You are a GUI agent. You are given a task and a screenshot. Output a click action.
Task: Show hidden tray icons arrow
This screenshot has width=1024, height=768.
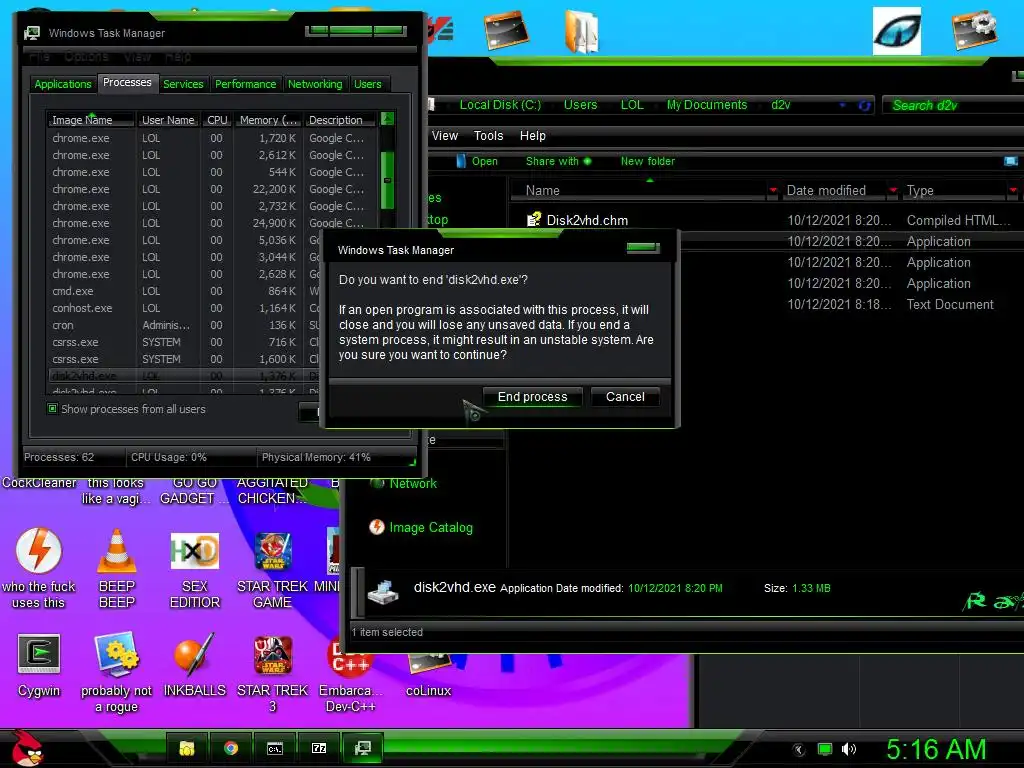pos(799,749)
